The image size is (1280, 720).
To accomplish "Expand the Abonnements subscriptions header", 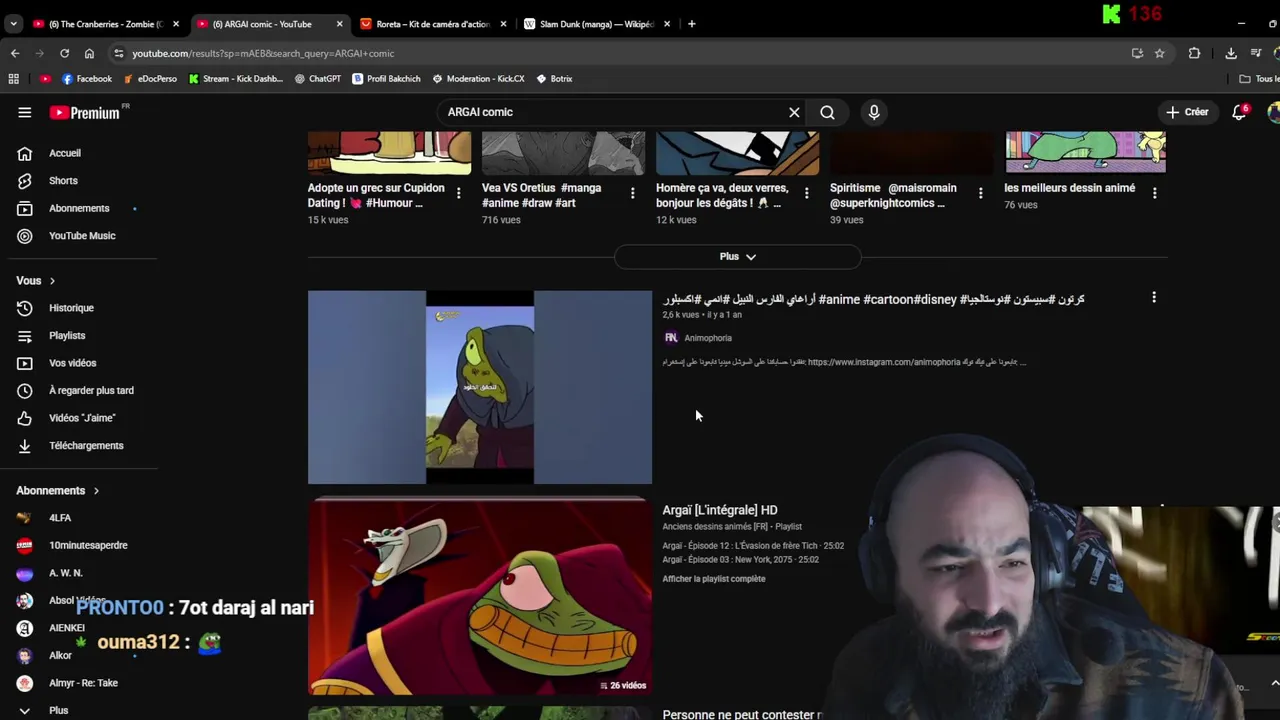I will [x=58, y=491].
